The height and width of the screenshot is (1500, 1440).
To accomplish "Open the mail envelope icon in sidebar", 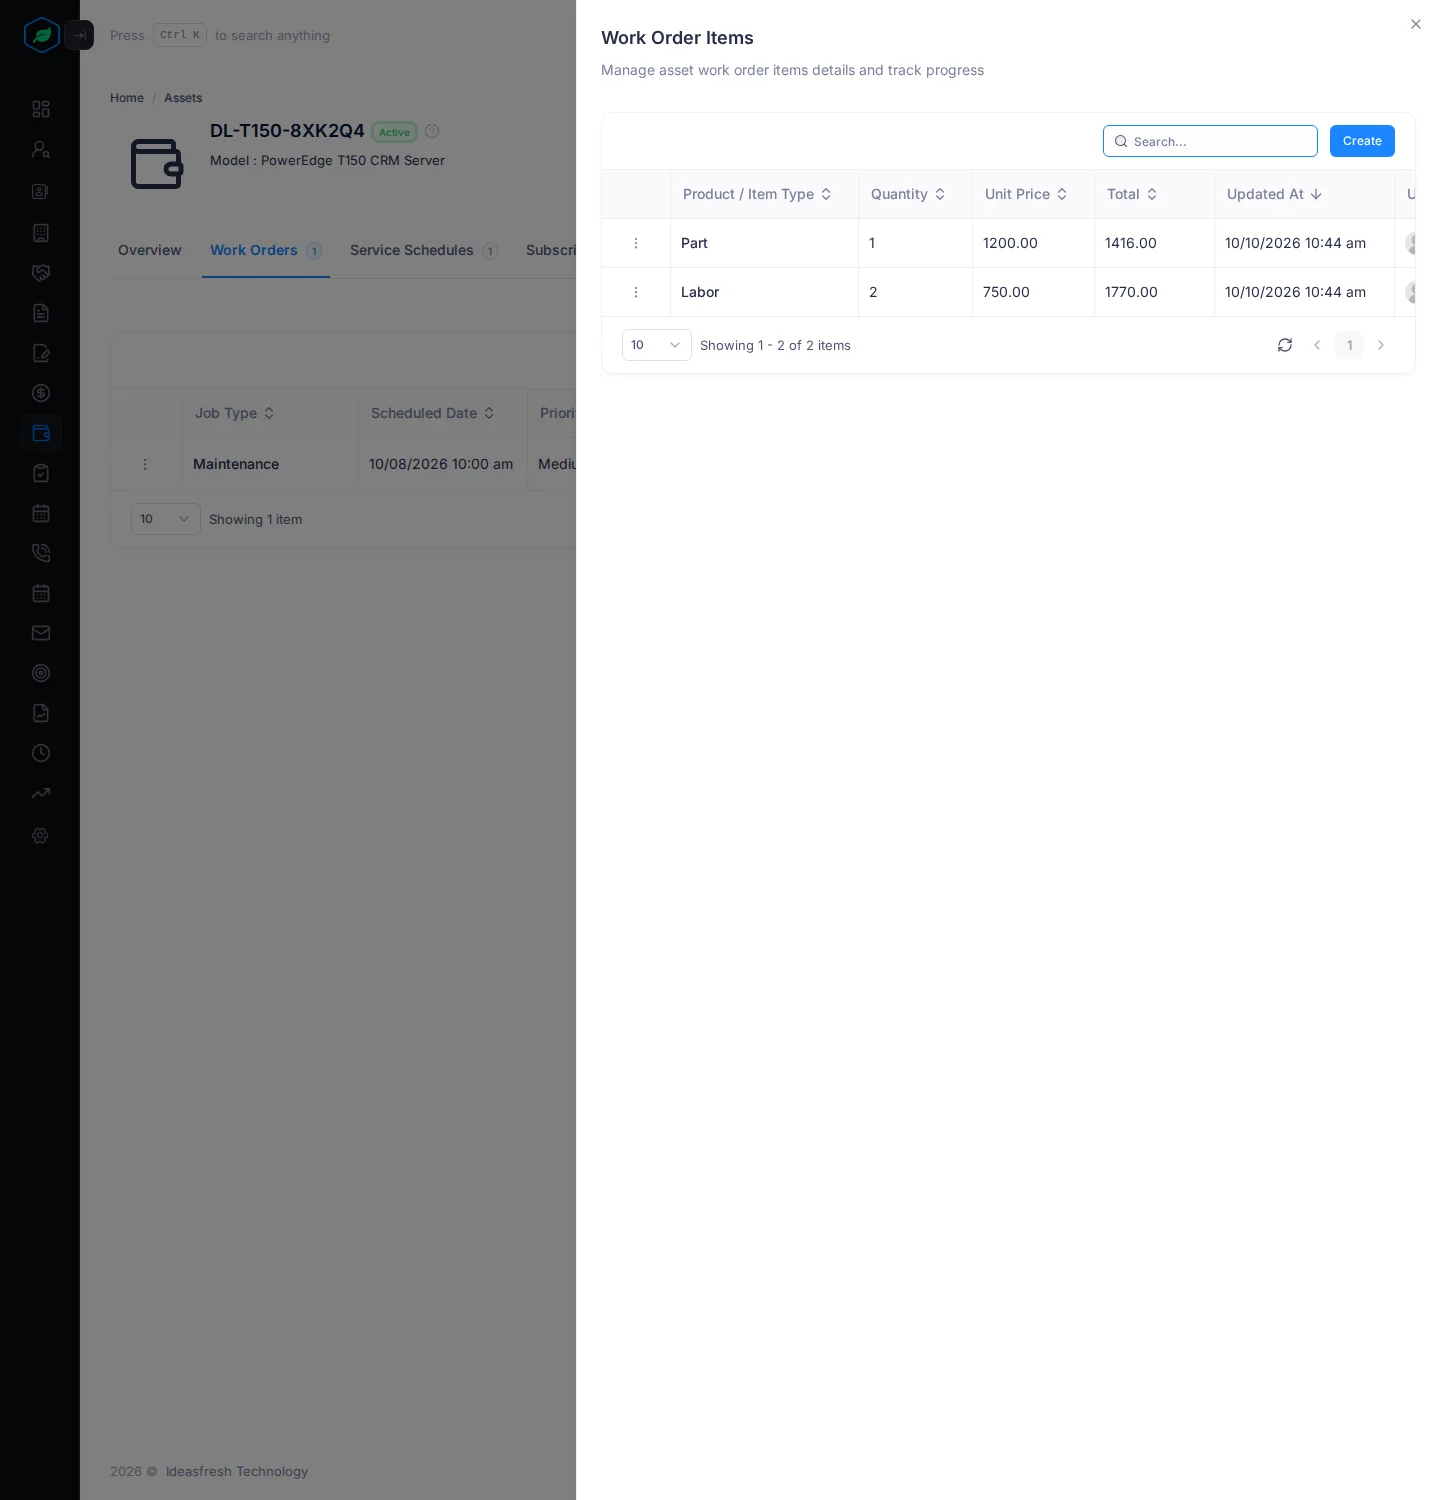I will point(41,633).
